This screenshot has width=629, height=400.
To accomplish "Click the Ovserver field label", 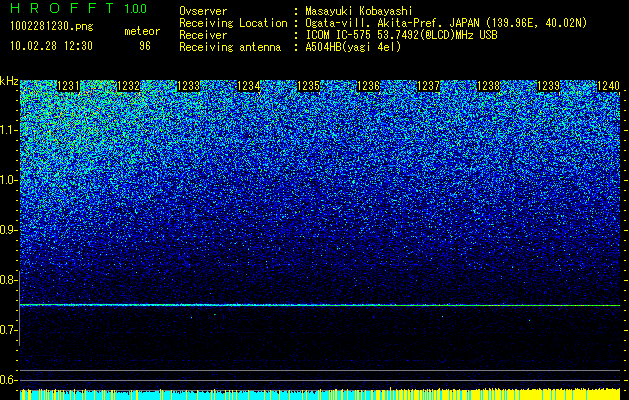I will (x=203, y=11).
